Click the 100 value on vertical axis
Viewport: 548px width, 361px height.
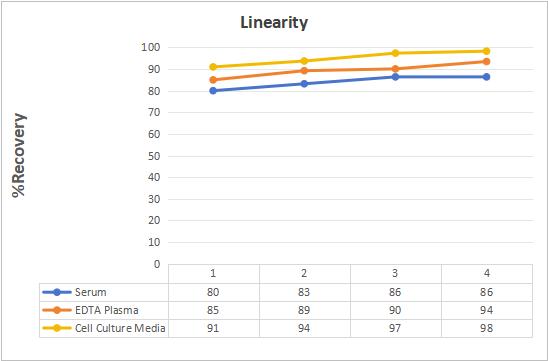click(x=150, y=48)
